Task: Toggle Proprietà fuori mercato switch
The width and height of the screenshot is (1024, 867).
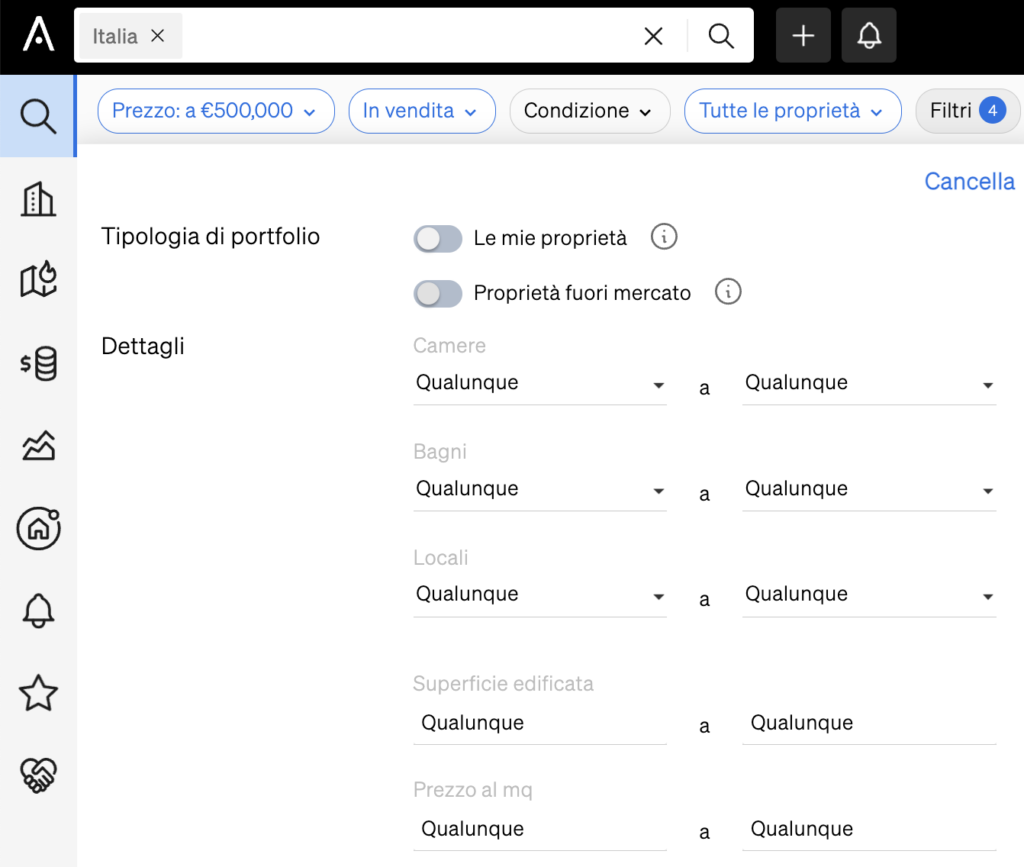Action: 438,293
